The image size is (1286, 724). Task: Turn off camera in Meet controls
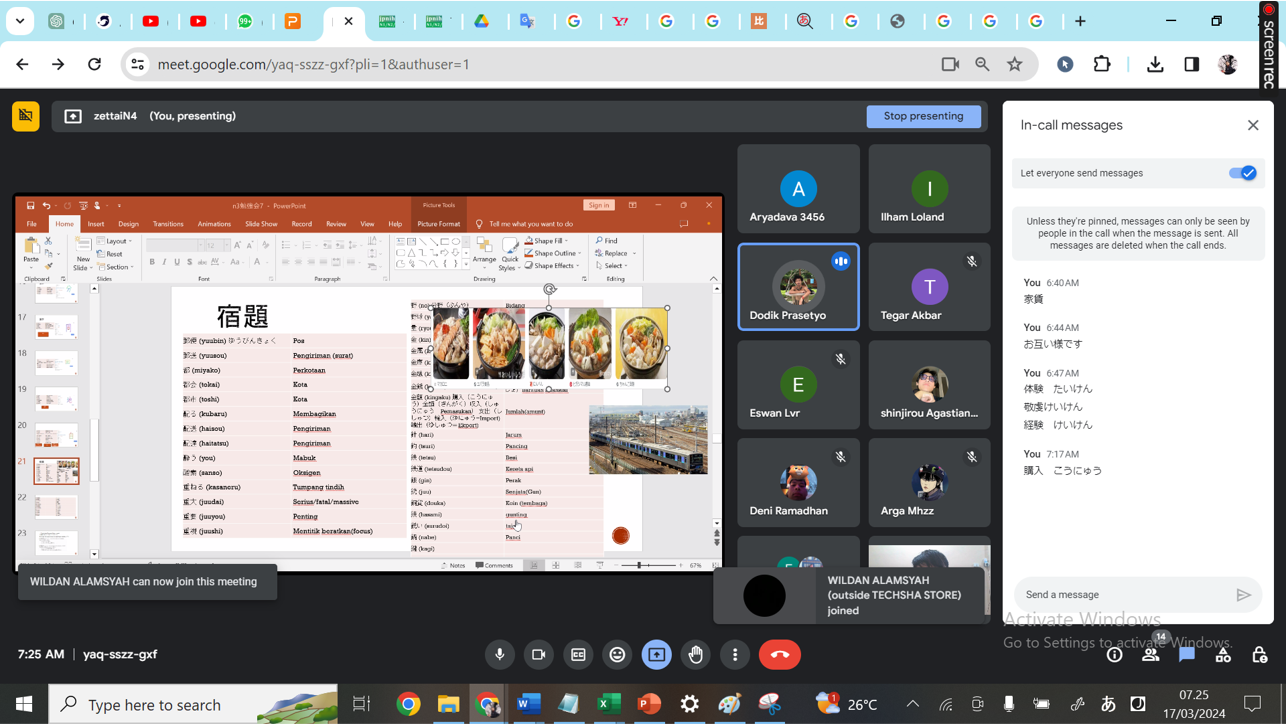(539, 654)
